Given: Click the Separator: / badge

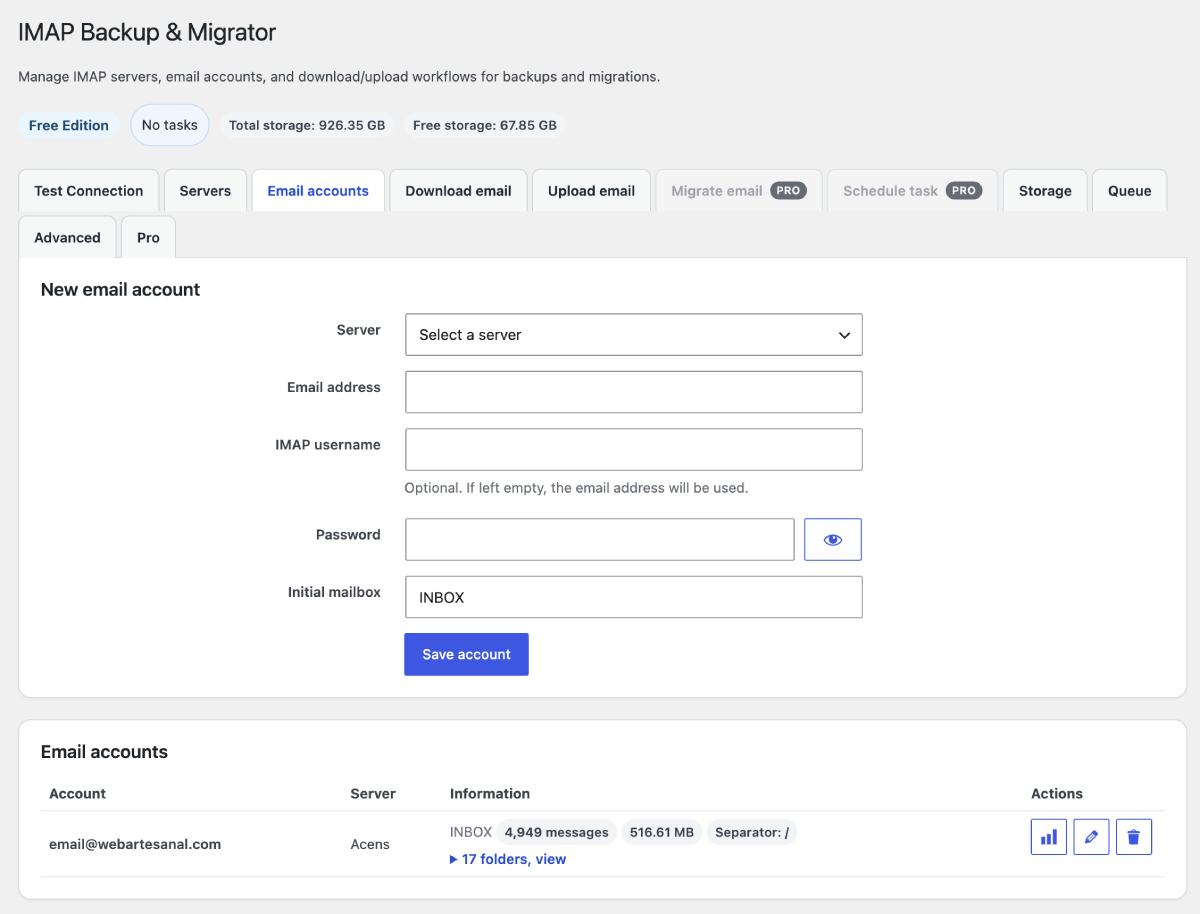Looking at the screenshot, I should click(752, 832).
